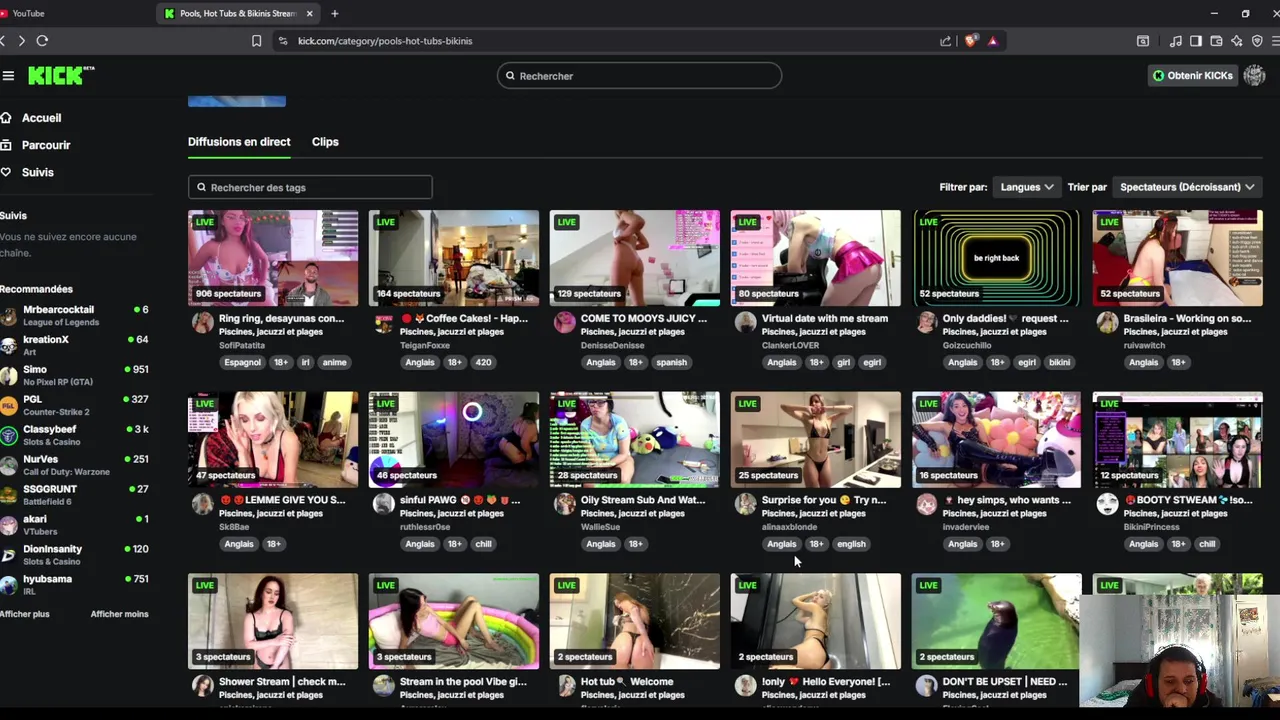1280x720 pixels.
Task: Open recommended channel SSGGRUNT
Action: coord(74,495)
